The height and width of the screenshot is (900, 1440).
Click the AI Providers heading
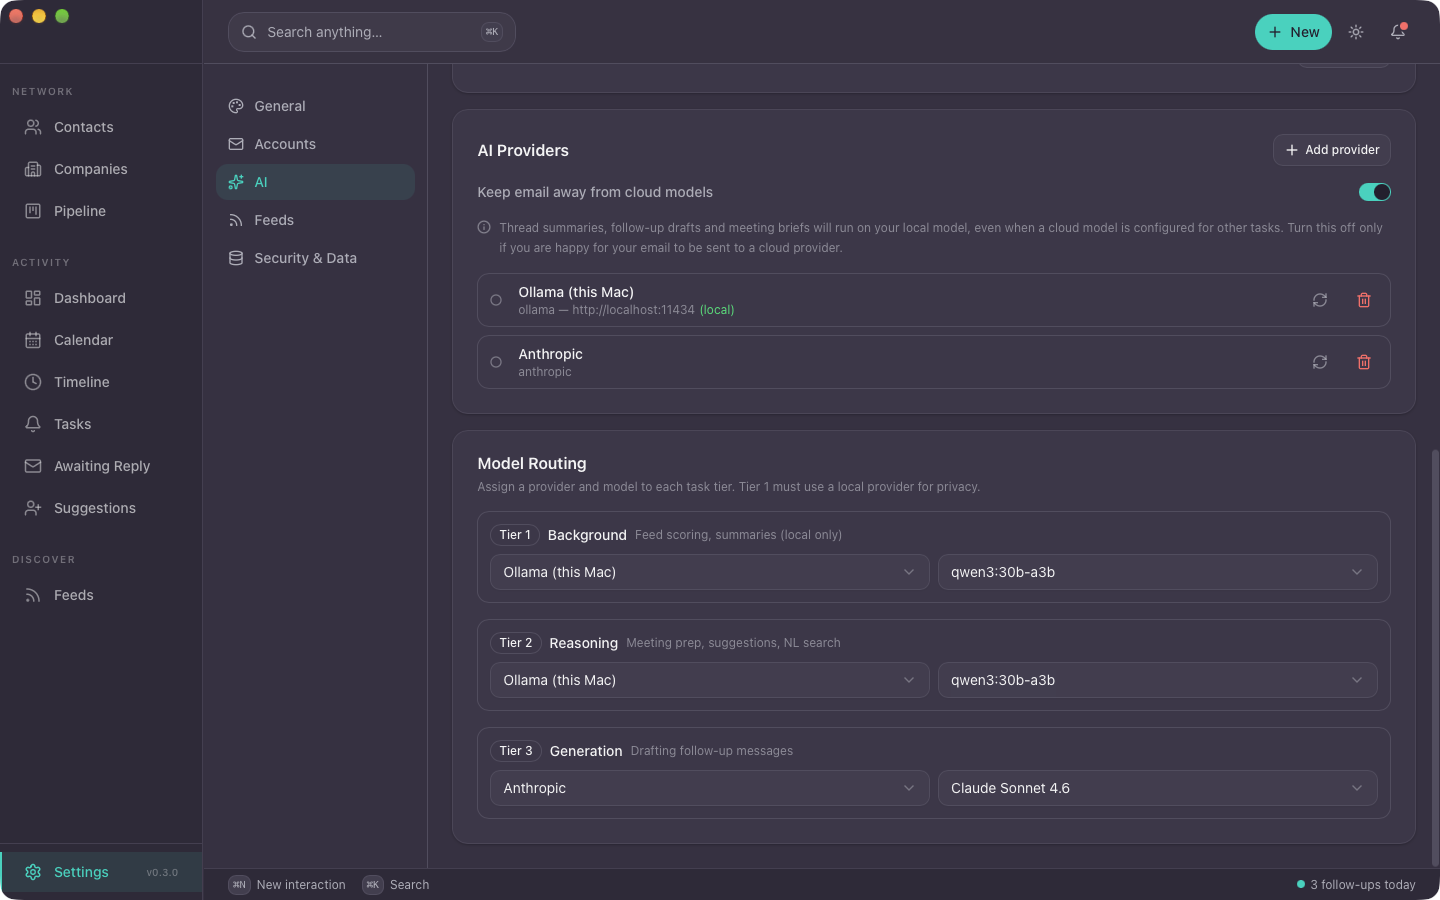point(523,151)
